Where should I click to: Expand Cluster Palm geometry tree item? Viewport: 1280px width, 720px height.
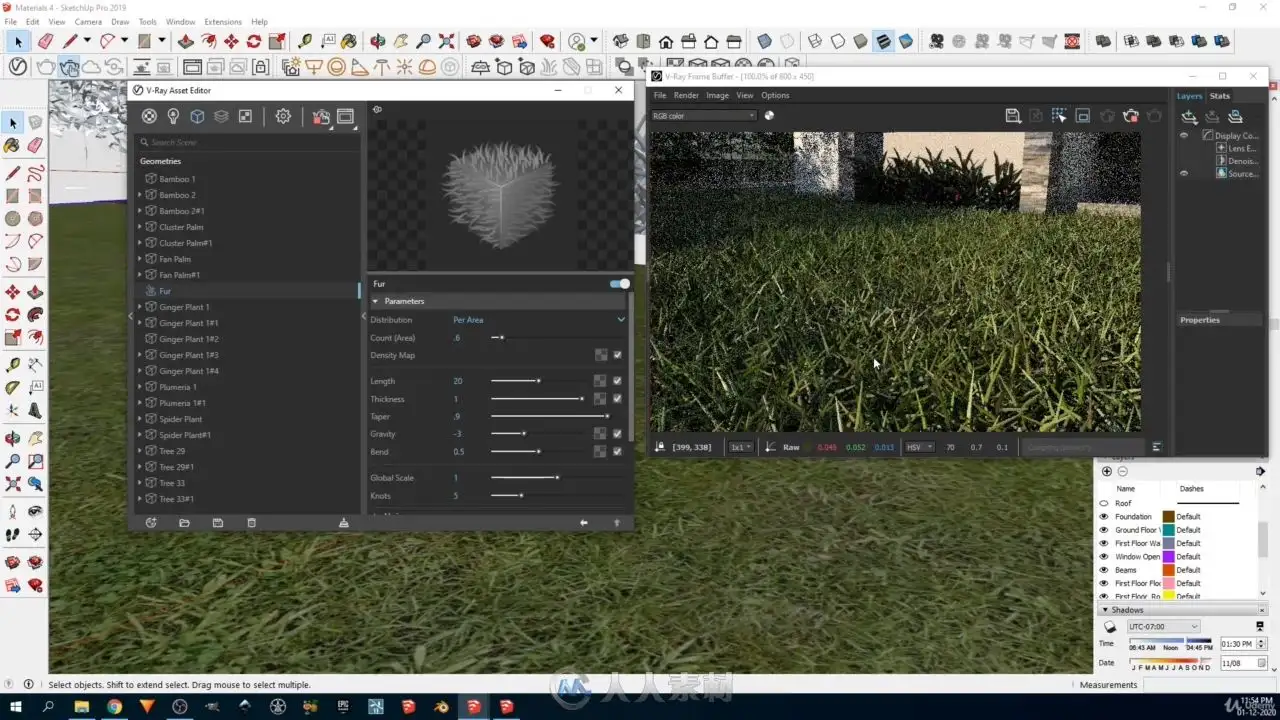pyautogui.click(x=139, y=227)
